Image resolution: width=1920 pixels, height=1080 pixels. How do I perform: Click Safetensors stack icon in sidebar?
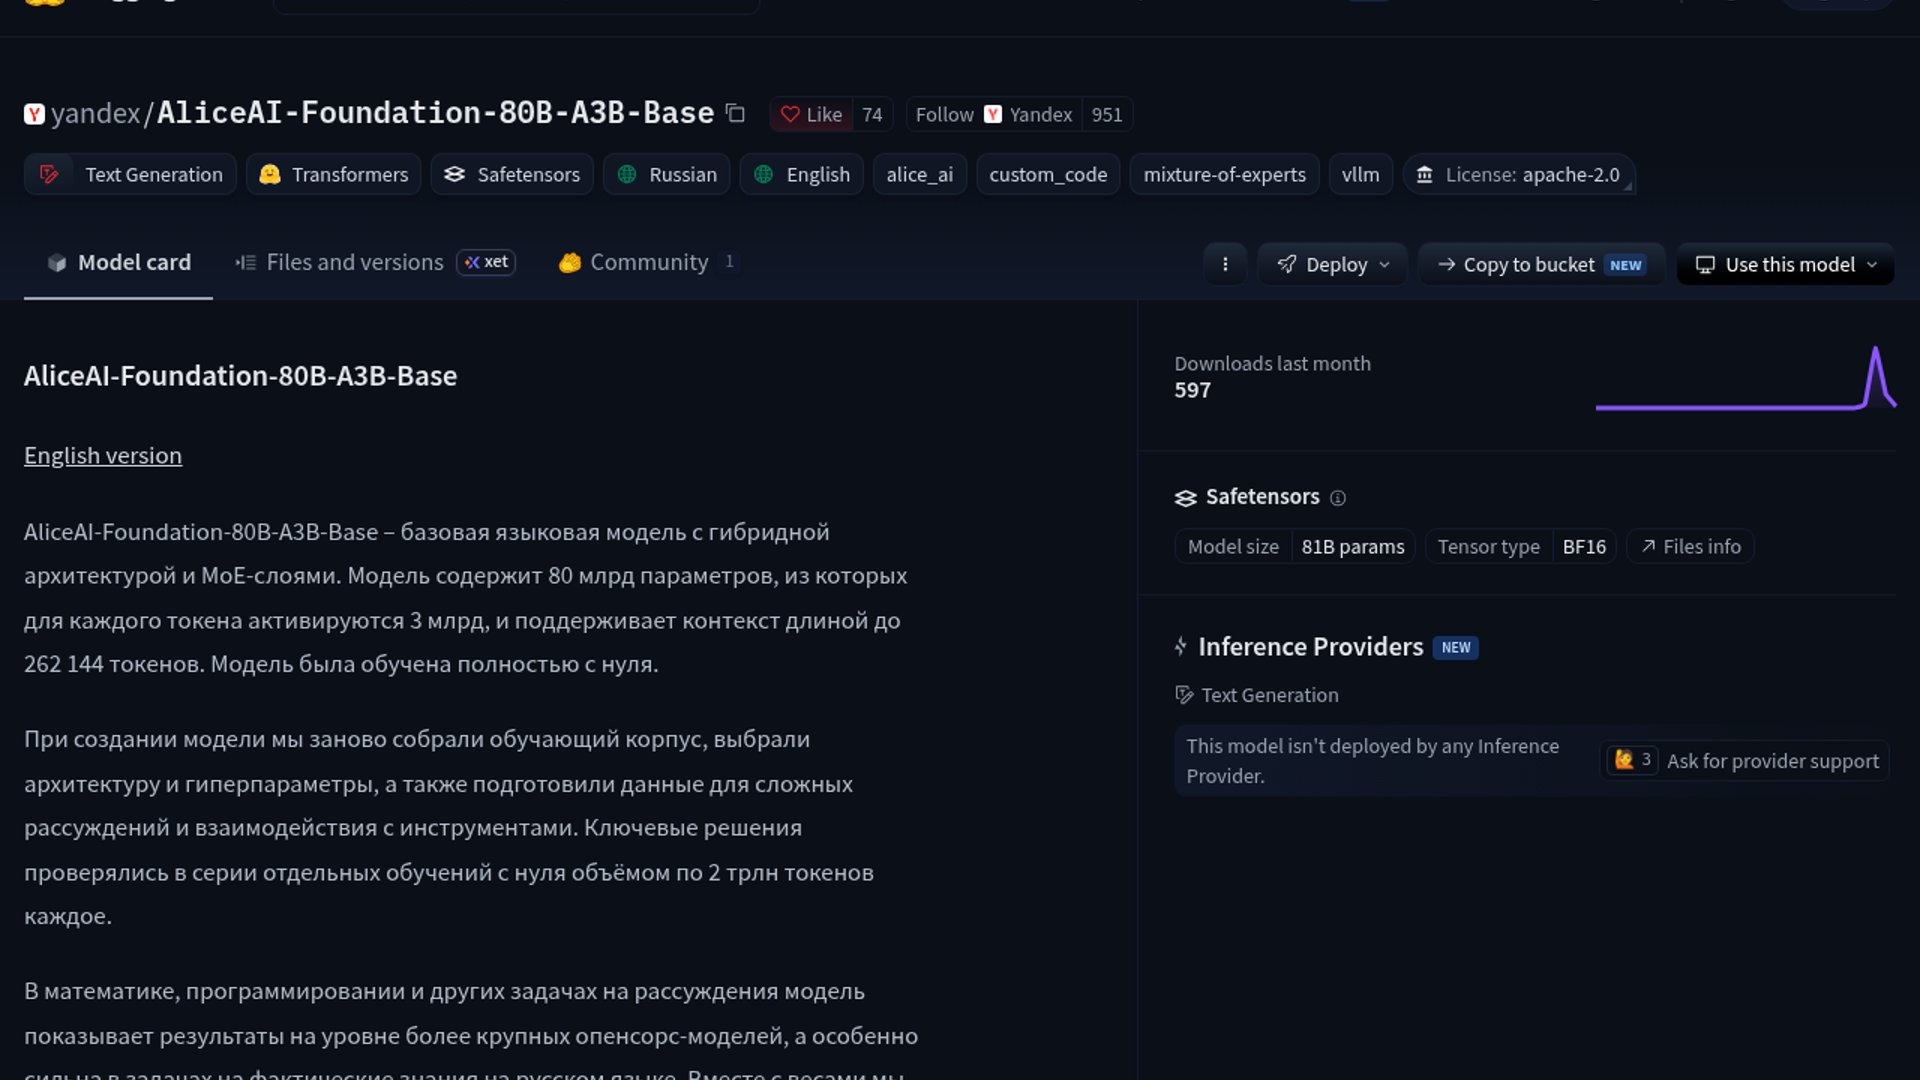(1186, 498)
